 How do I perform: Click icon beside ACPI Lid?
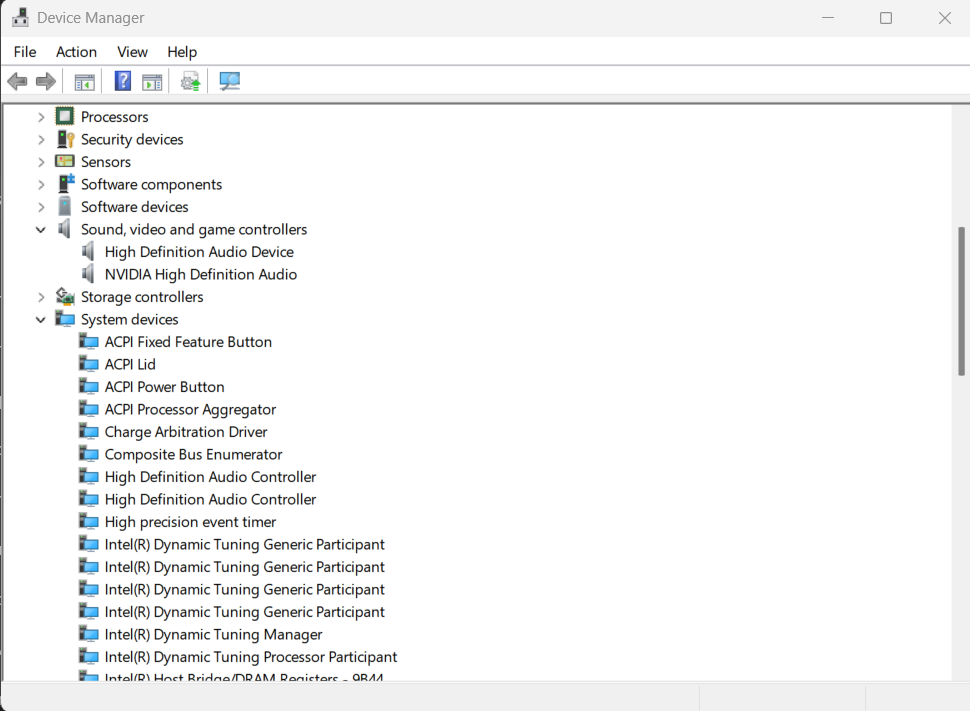pyautogui.click(x=89, y=364)
